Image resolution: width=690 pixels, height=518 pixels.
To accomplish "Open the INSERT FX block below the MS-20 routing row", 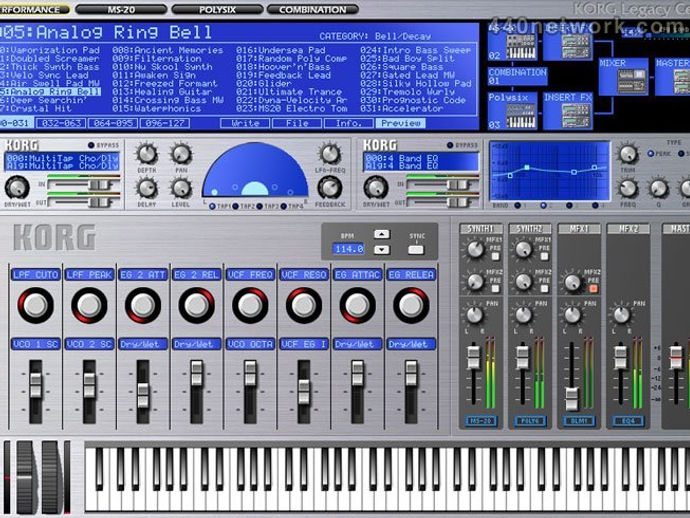I will [x=568, y=111].
